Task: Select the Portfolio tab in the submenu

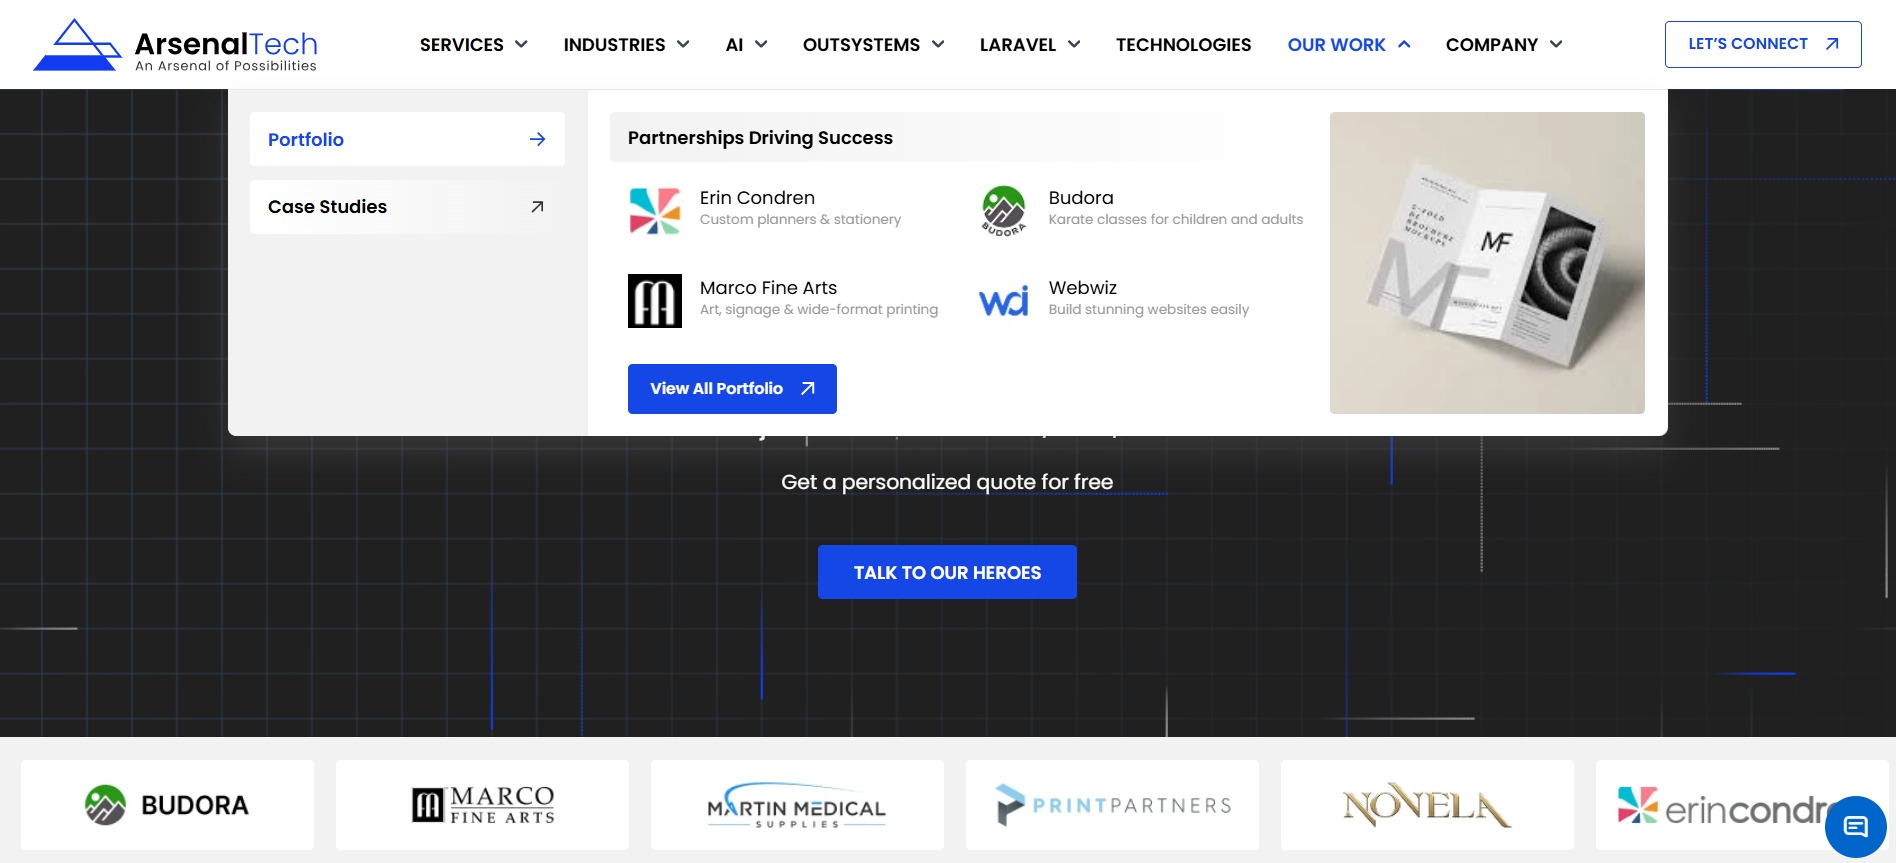Action: point(407,139)
